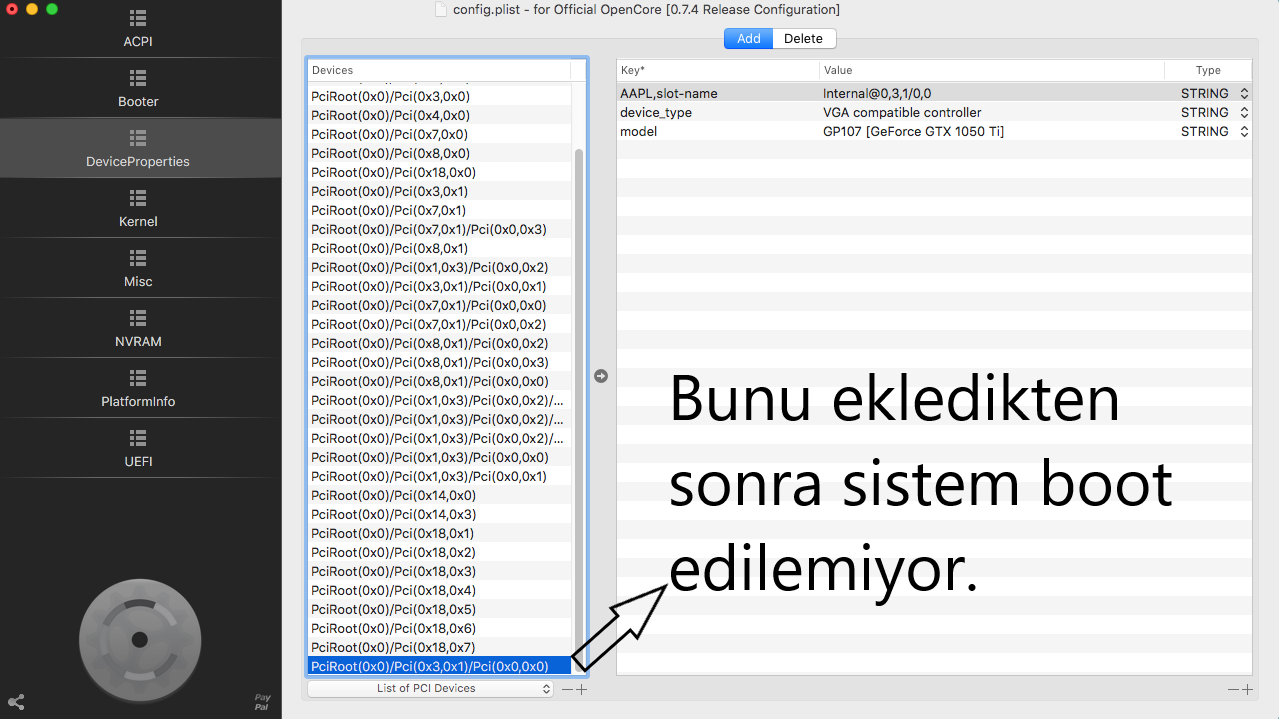Select device PciRoot(0x0)/Pci(0x14,0x0) in the list

point(393,495)
